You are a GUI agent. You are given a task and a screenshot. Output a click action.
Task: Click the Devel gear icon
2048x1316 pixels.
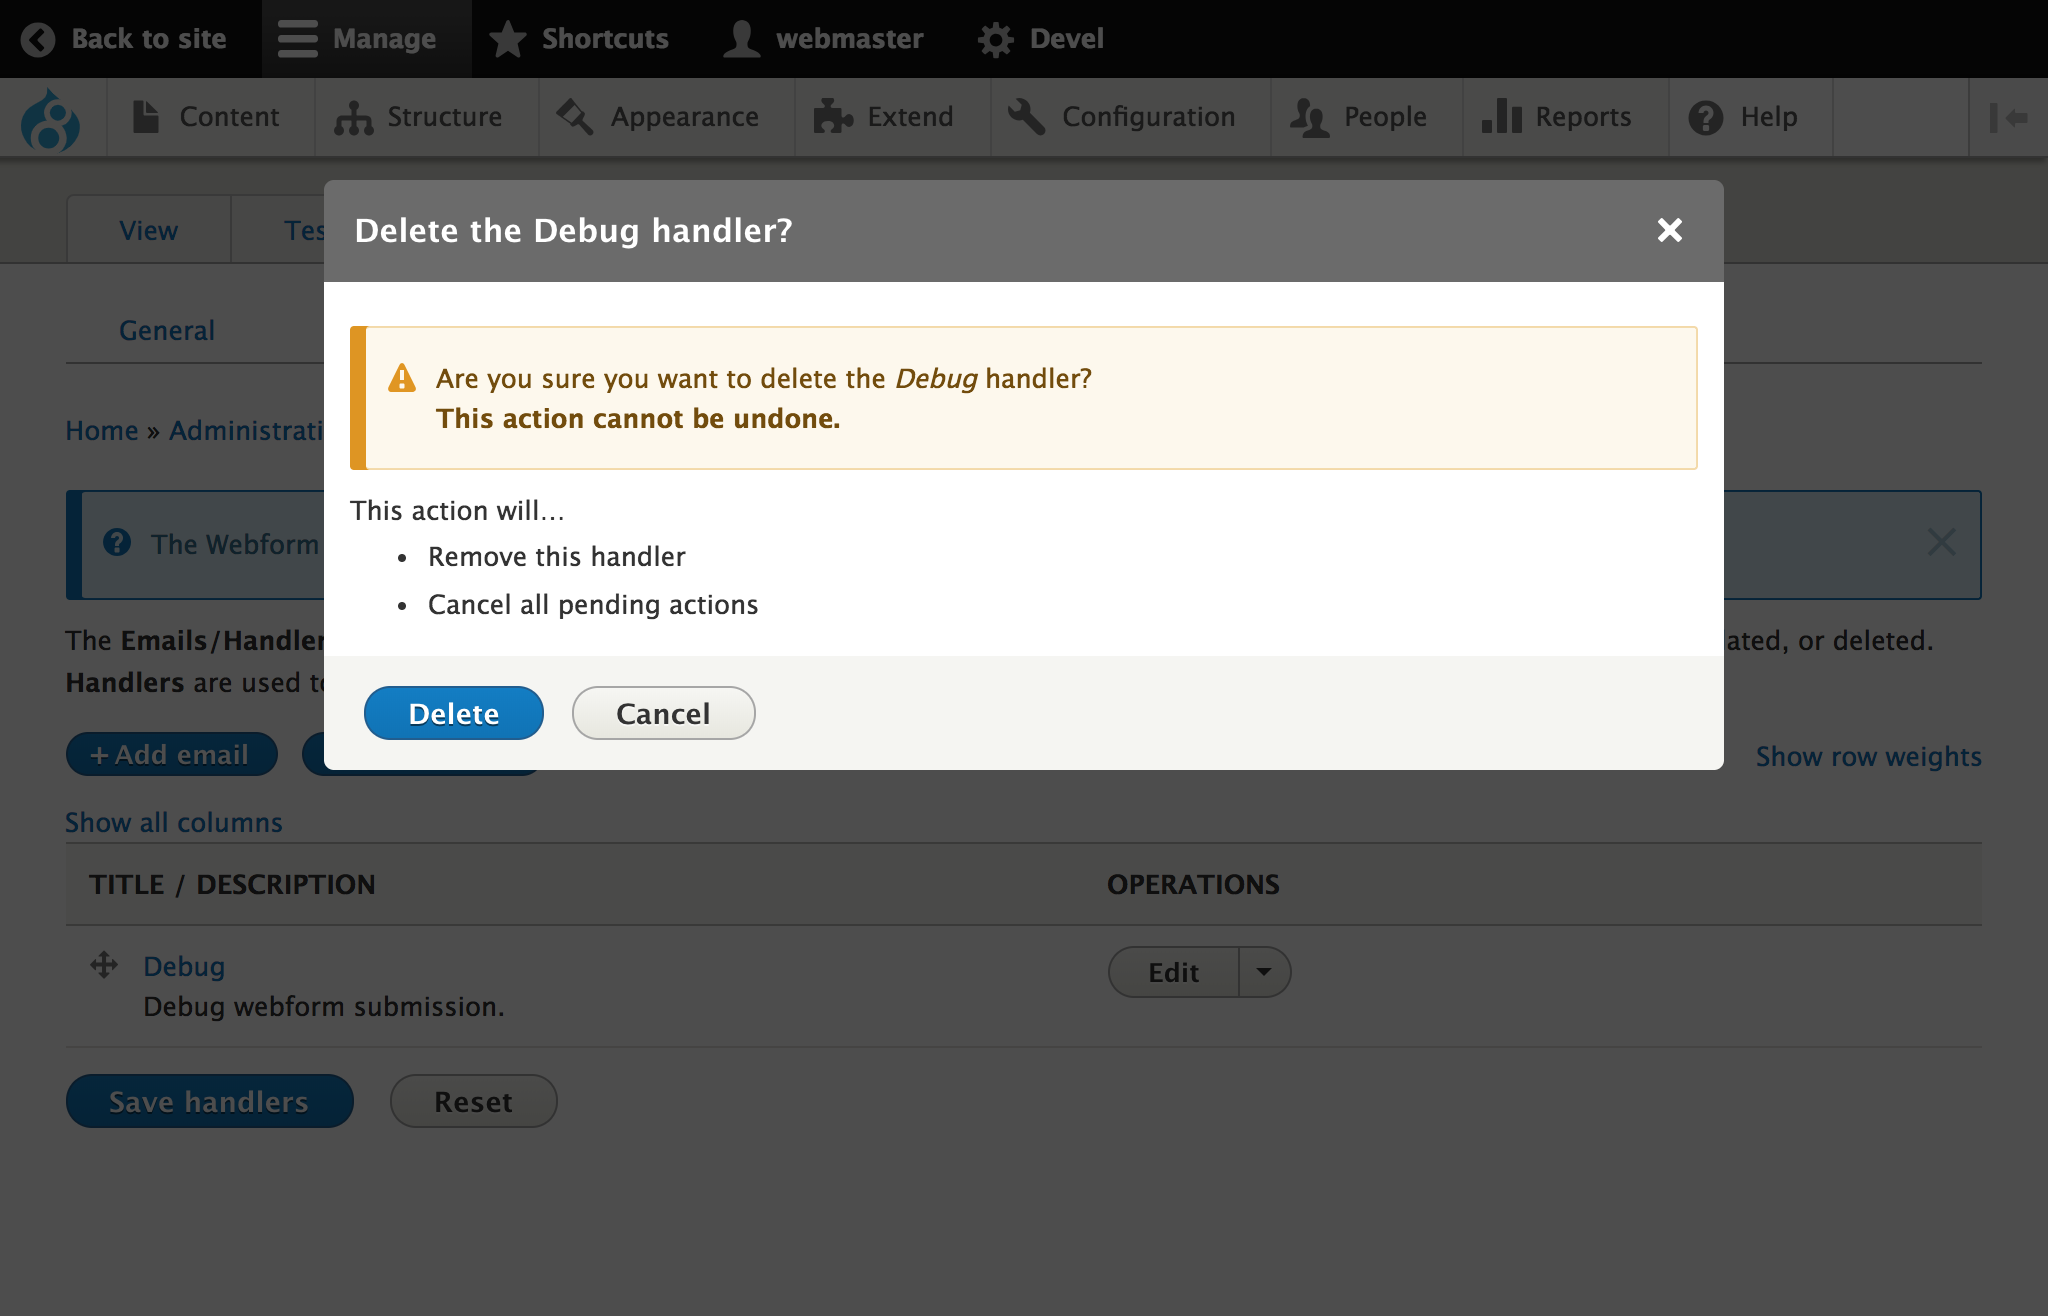995,39
